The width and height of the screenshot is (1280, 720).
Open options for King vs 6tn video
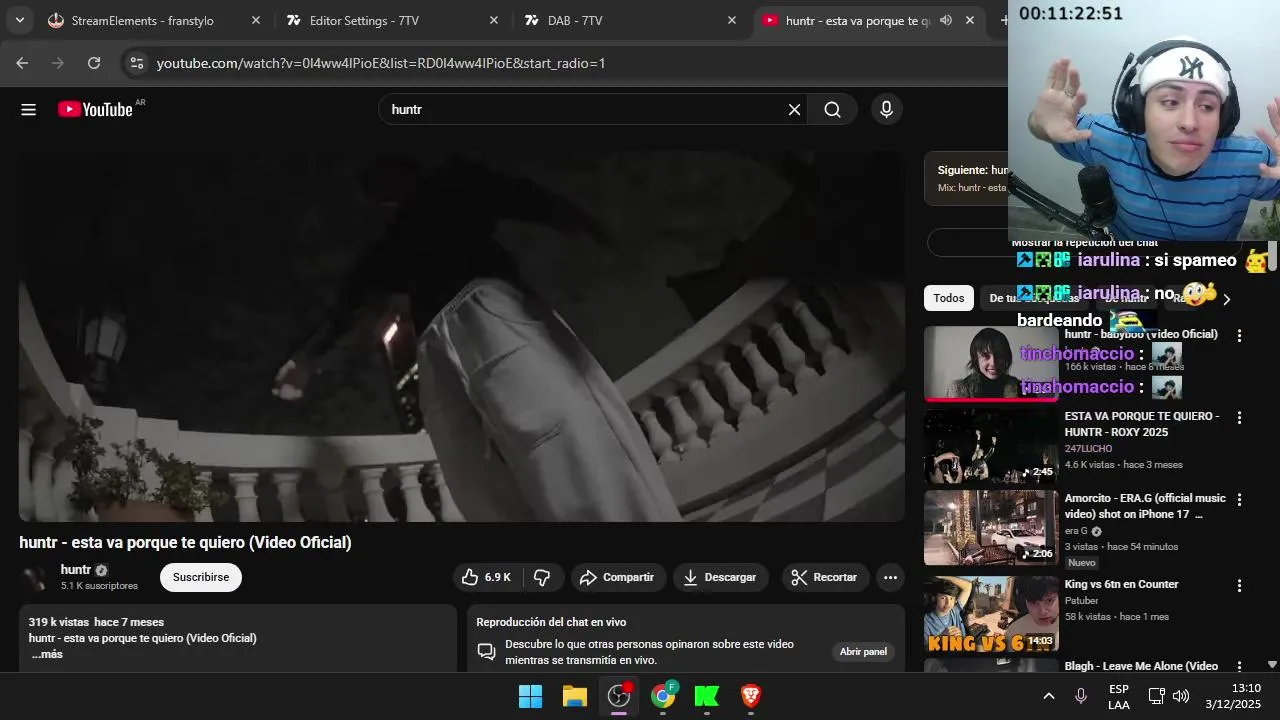pyautogui.click(x=1239, y=585)
